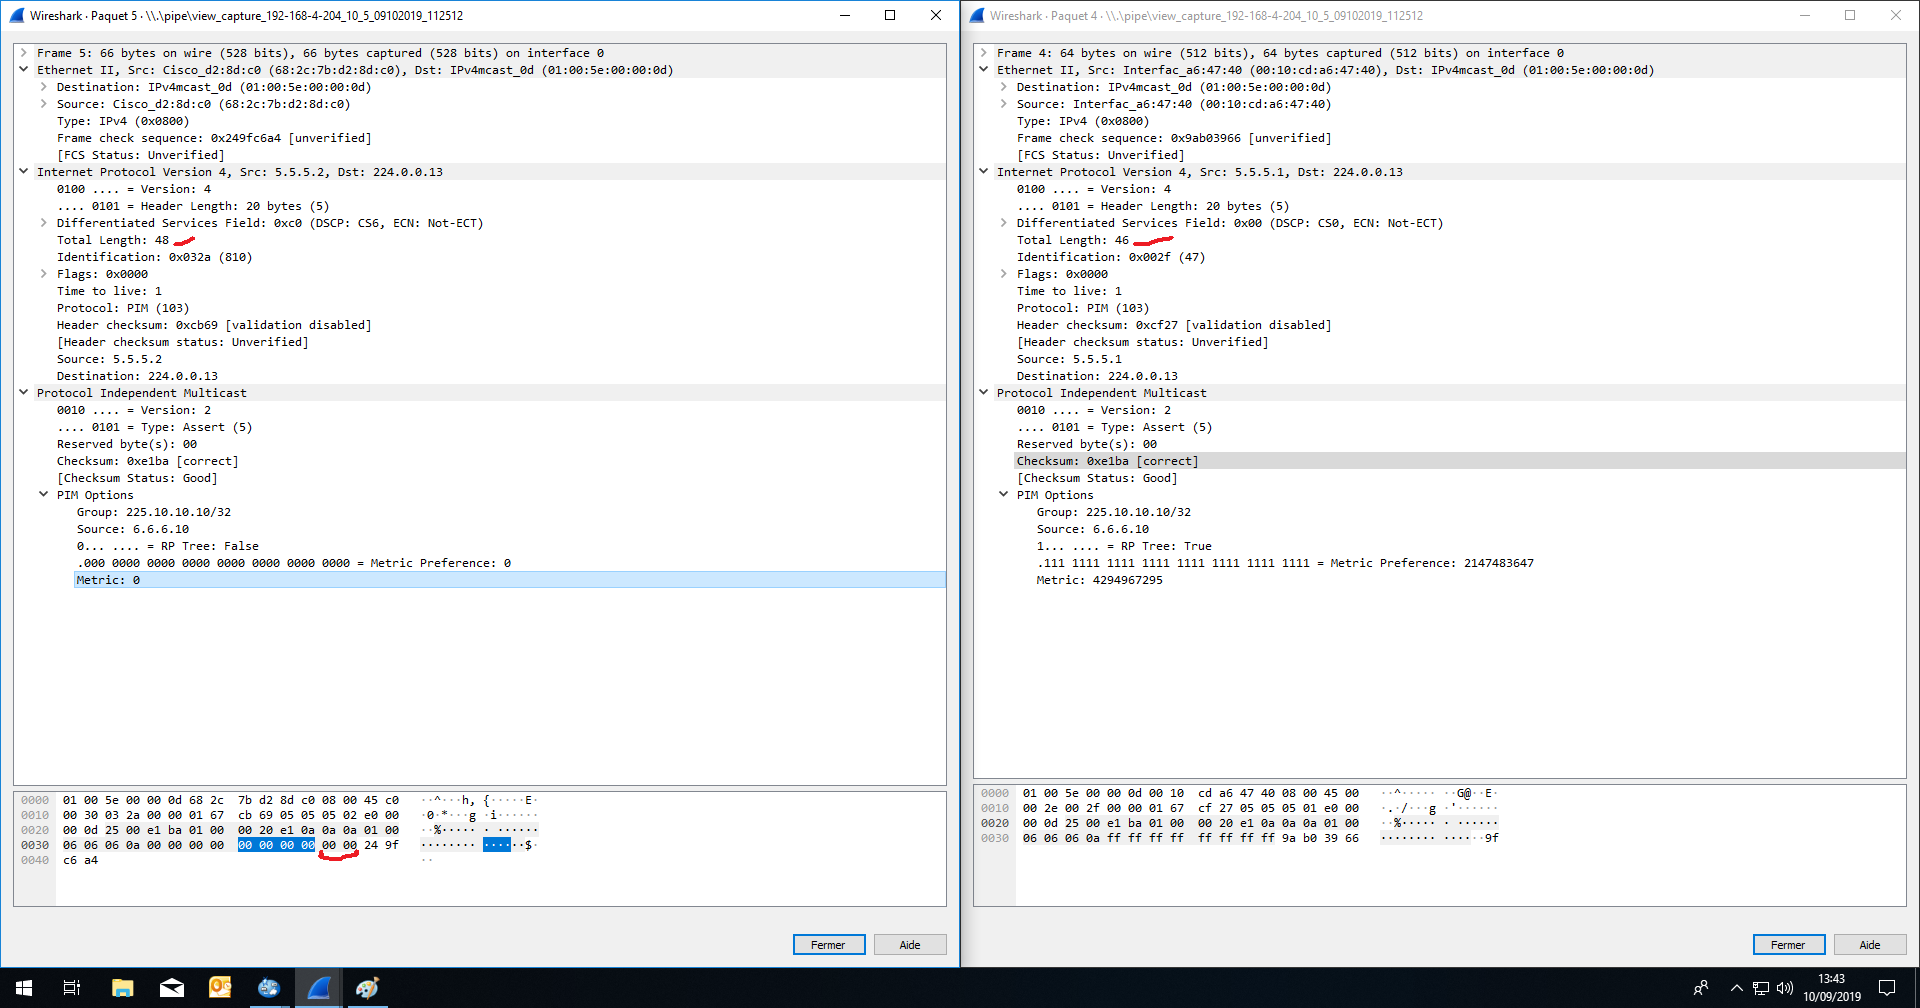Open the paint palette app on the taskbar
1920x1008 pixels.
point(367,988)
